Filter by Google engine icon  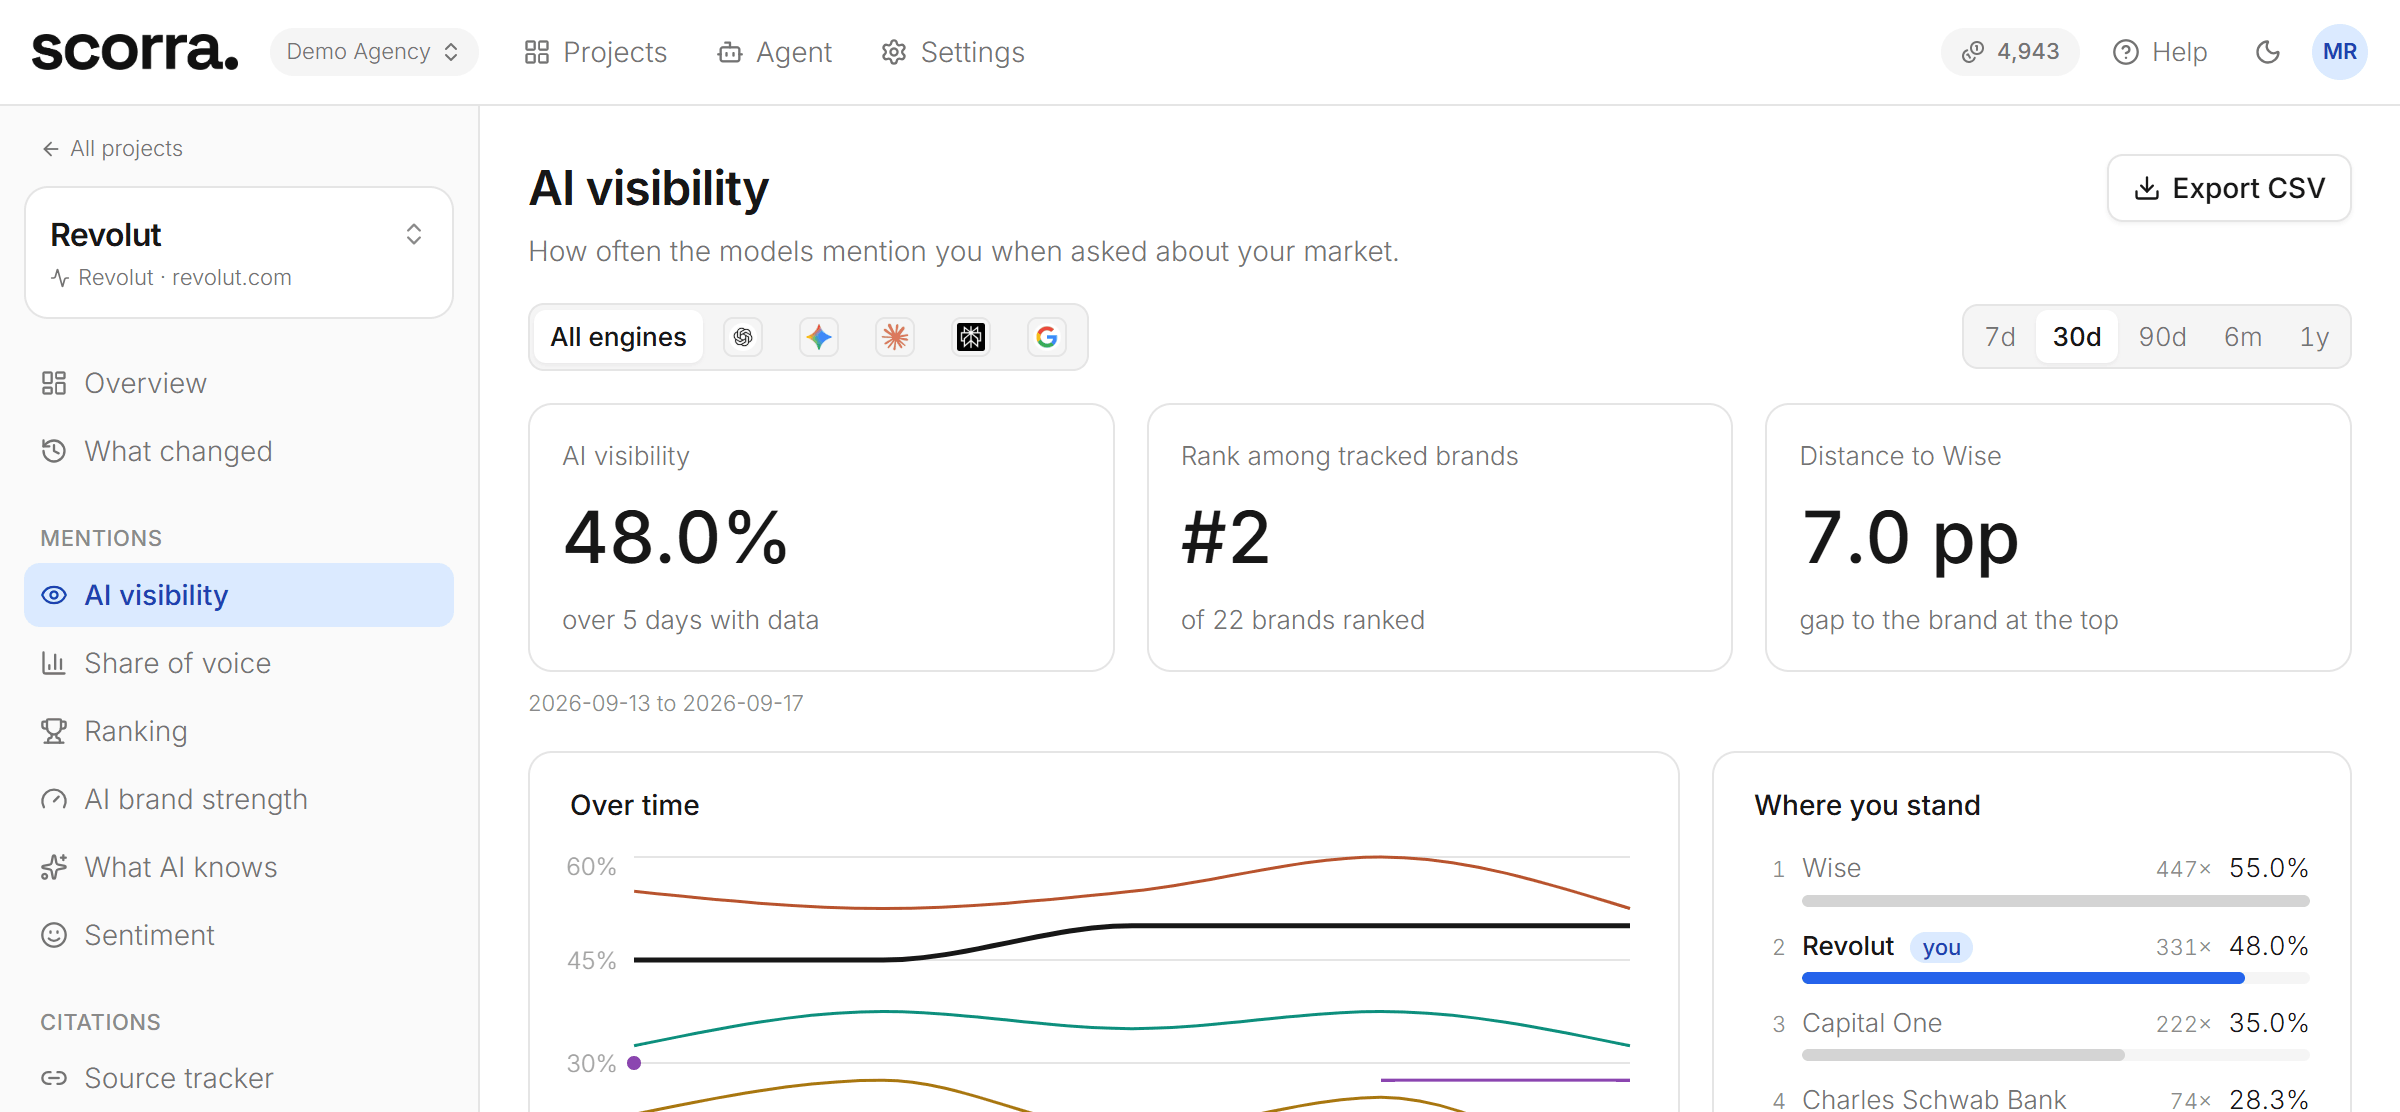point(1047,337)
